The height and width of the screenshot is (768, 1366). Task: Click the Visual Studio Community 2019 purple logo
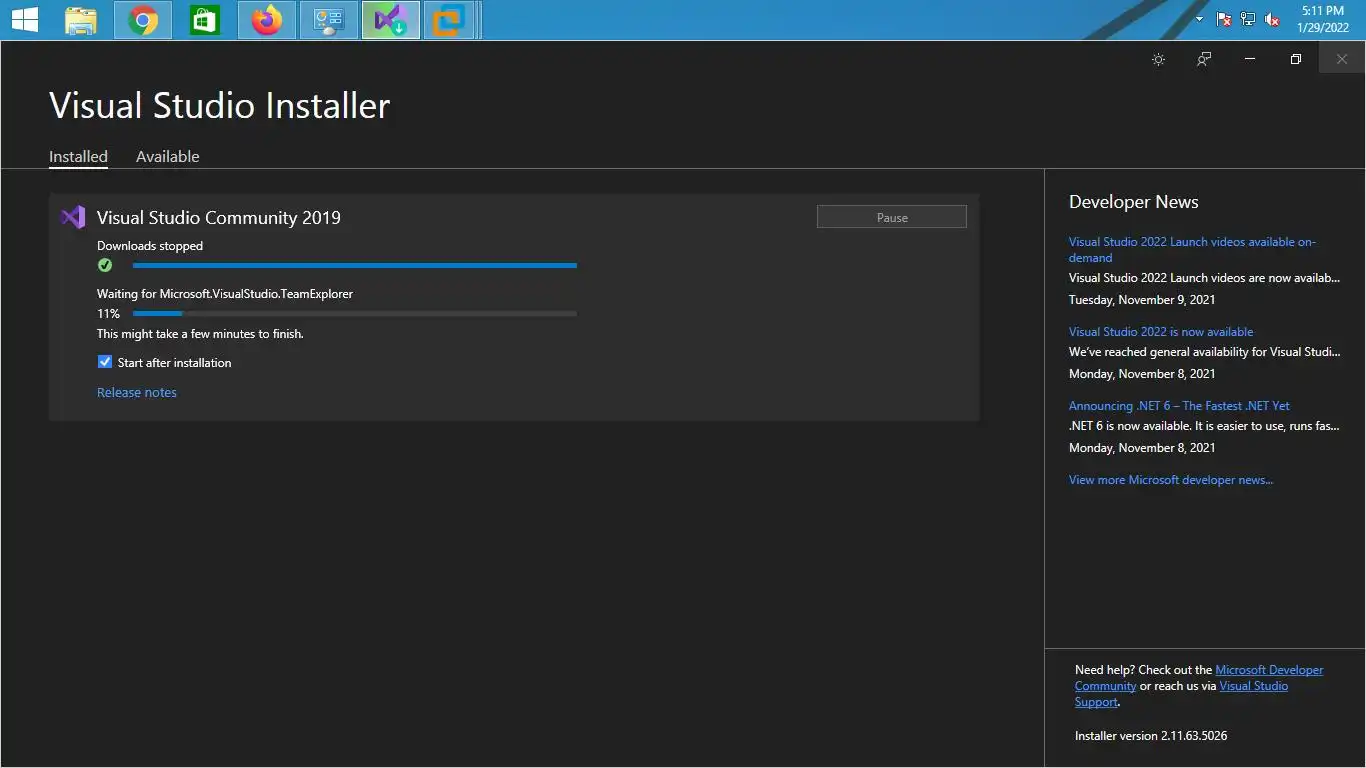coord(73,217)
